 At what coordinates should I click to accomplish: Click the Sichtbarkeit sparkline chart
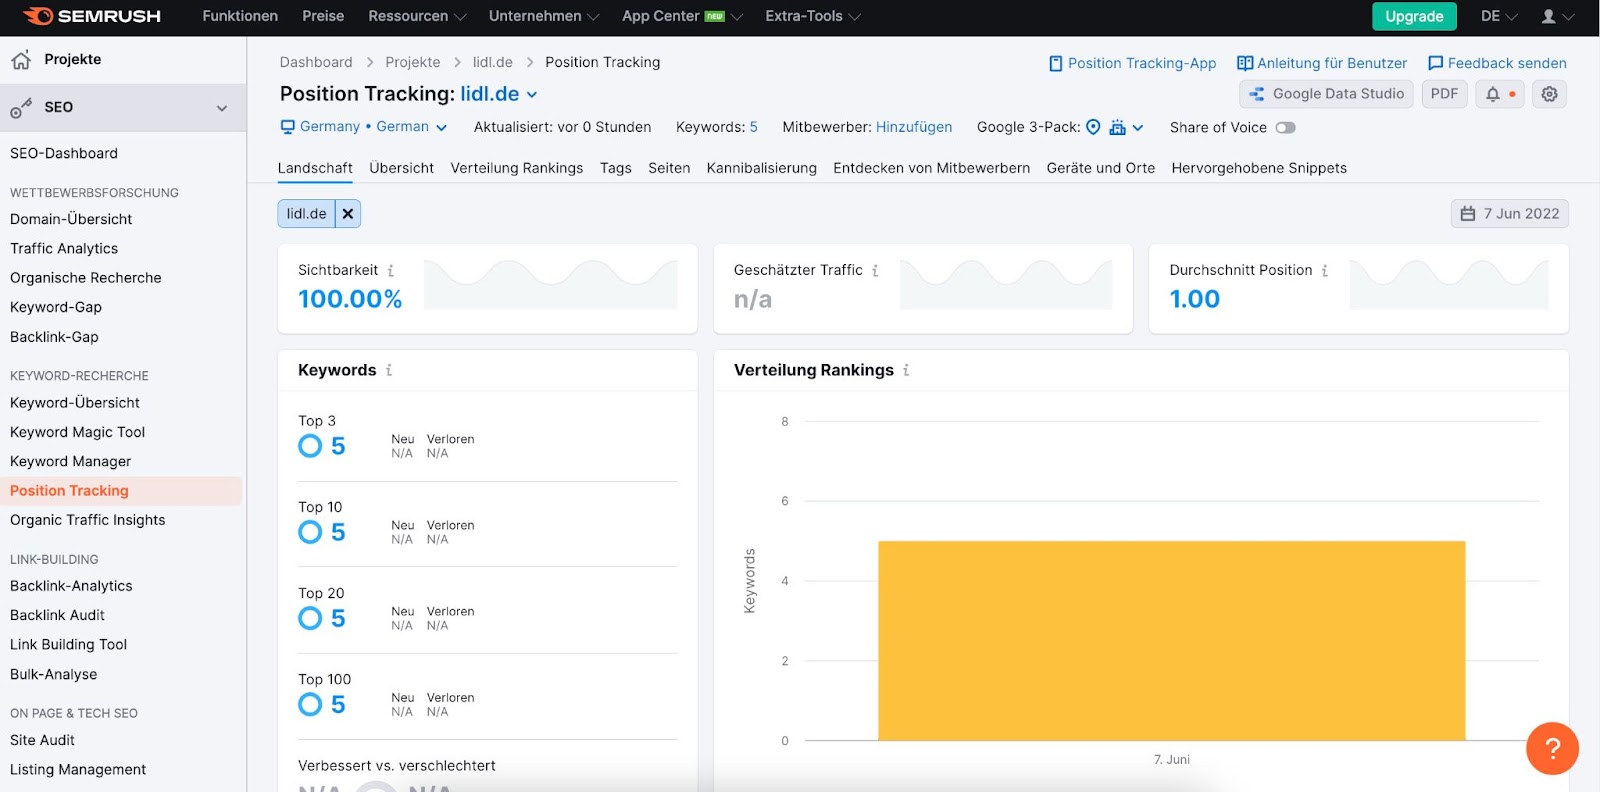click(551, 285)
